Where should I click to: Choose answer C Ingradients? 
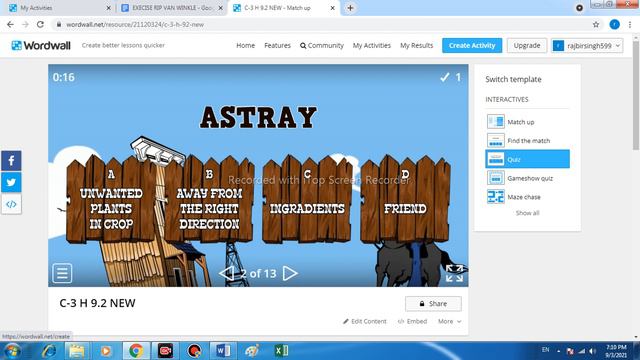[x=307, y=200]
